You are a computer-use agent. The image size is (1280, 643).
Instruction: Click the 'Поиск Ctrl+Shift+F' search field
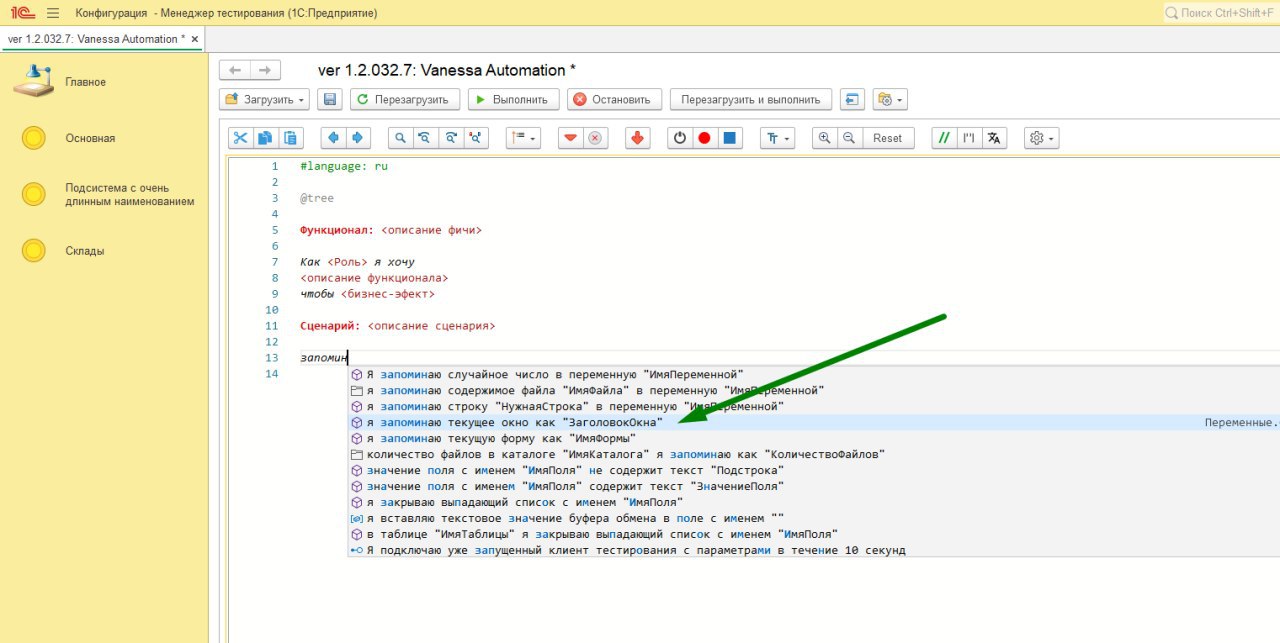(1220, 13)
